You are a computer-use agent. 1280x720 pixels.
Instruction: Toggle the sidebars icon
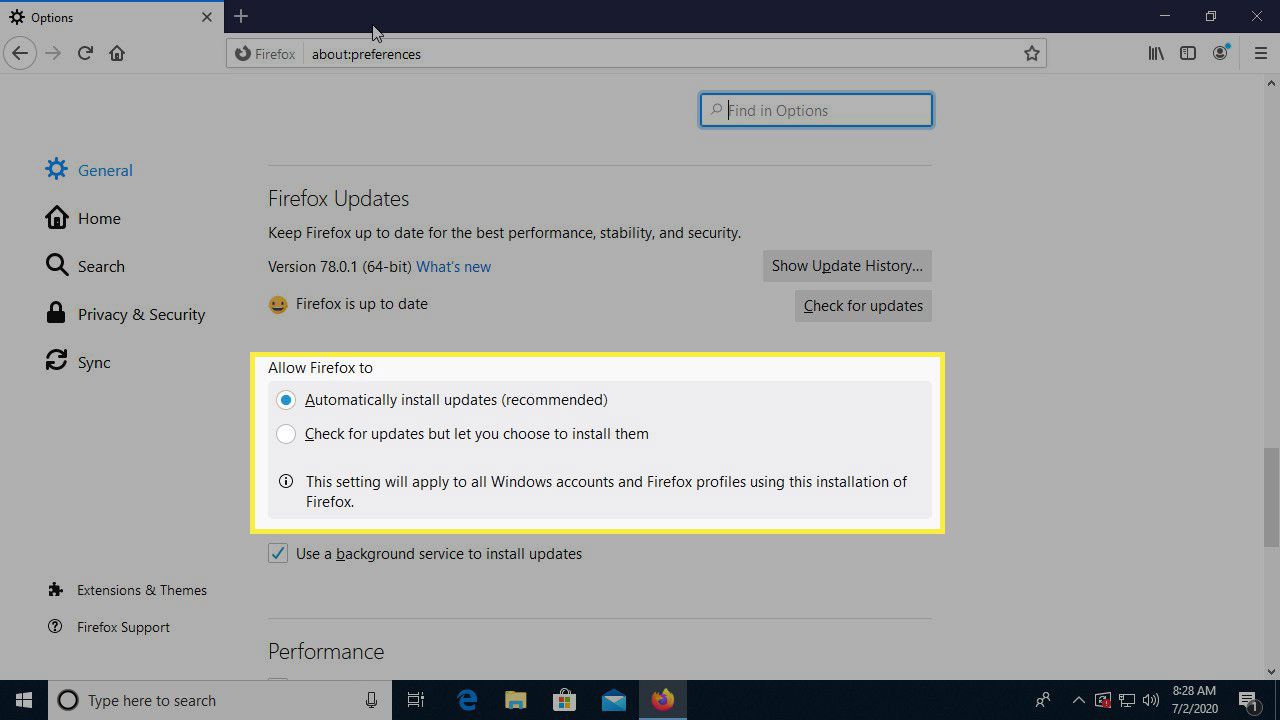coord(1188,53)
